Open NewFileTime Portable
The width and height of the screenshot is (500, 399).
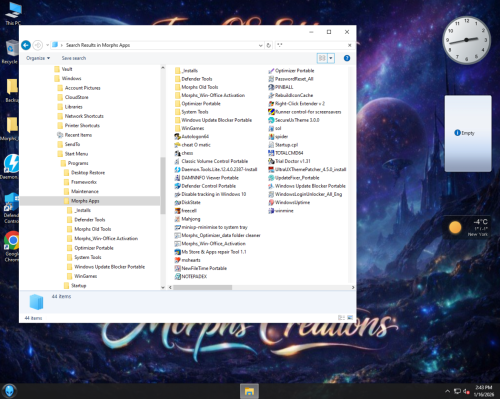pos(201,268)
